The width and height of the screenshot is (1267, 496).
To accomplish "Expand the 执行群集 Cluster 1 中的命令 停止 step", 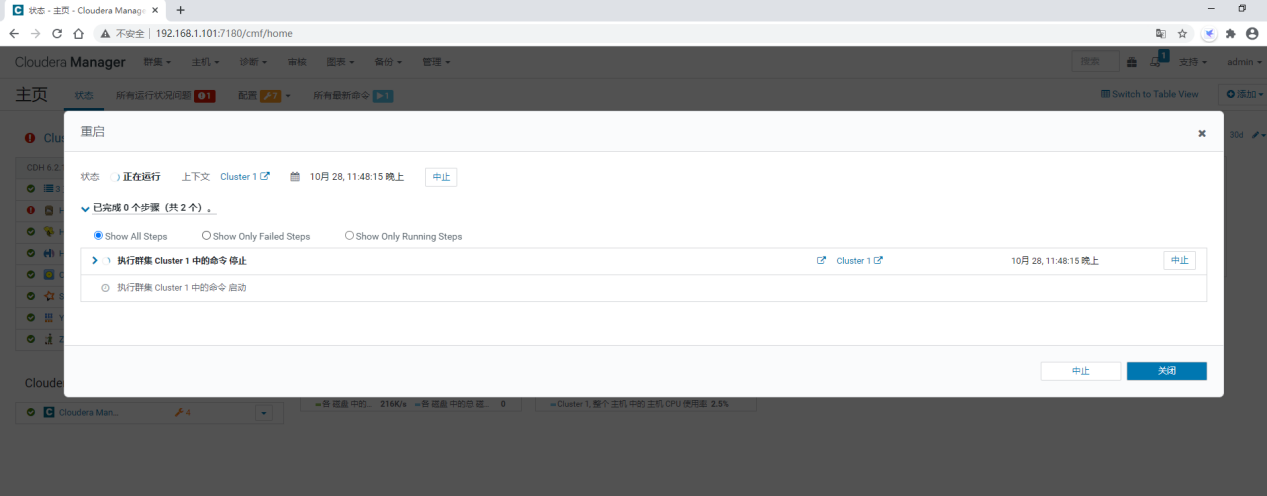I will pos(94,261).
